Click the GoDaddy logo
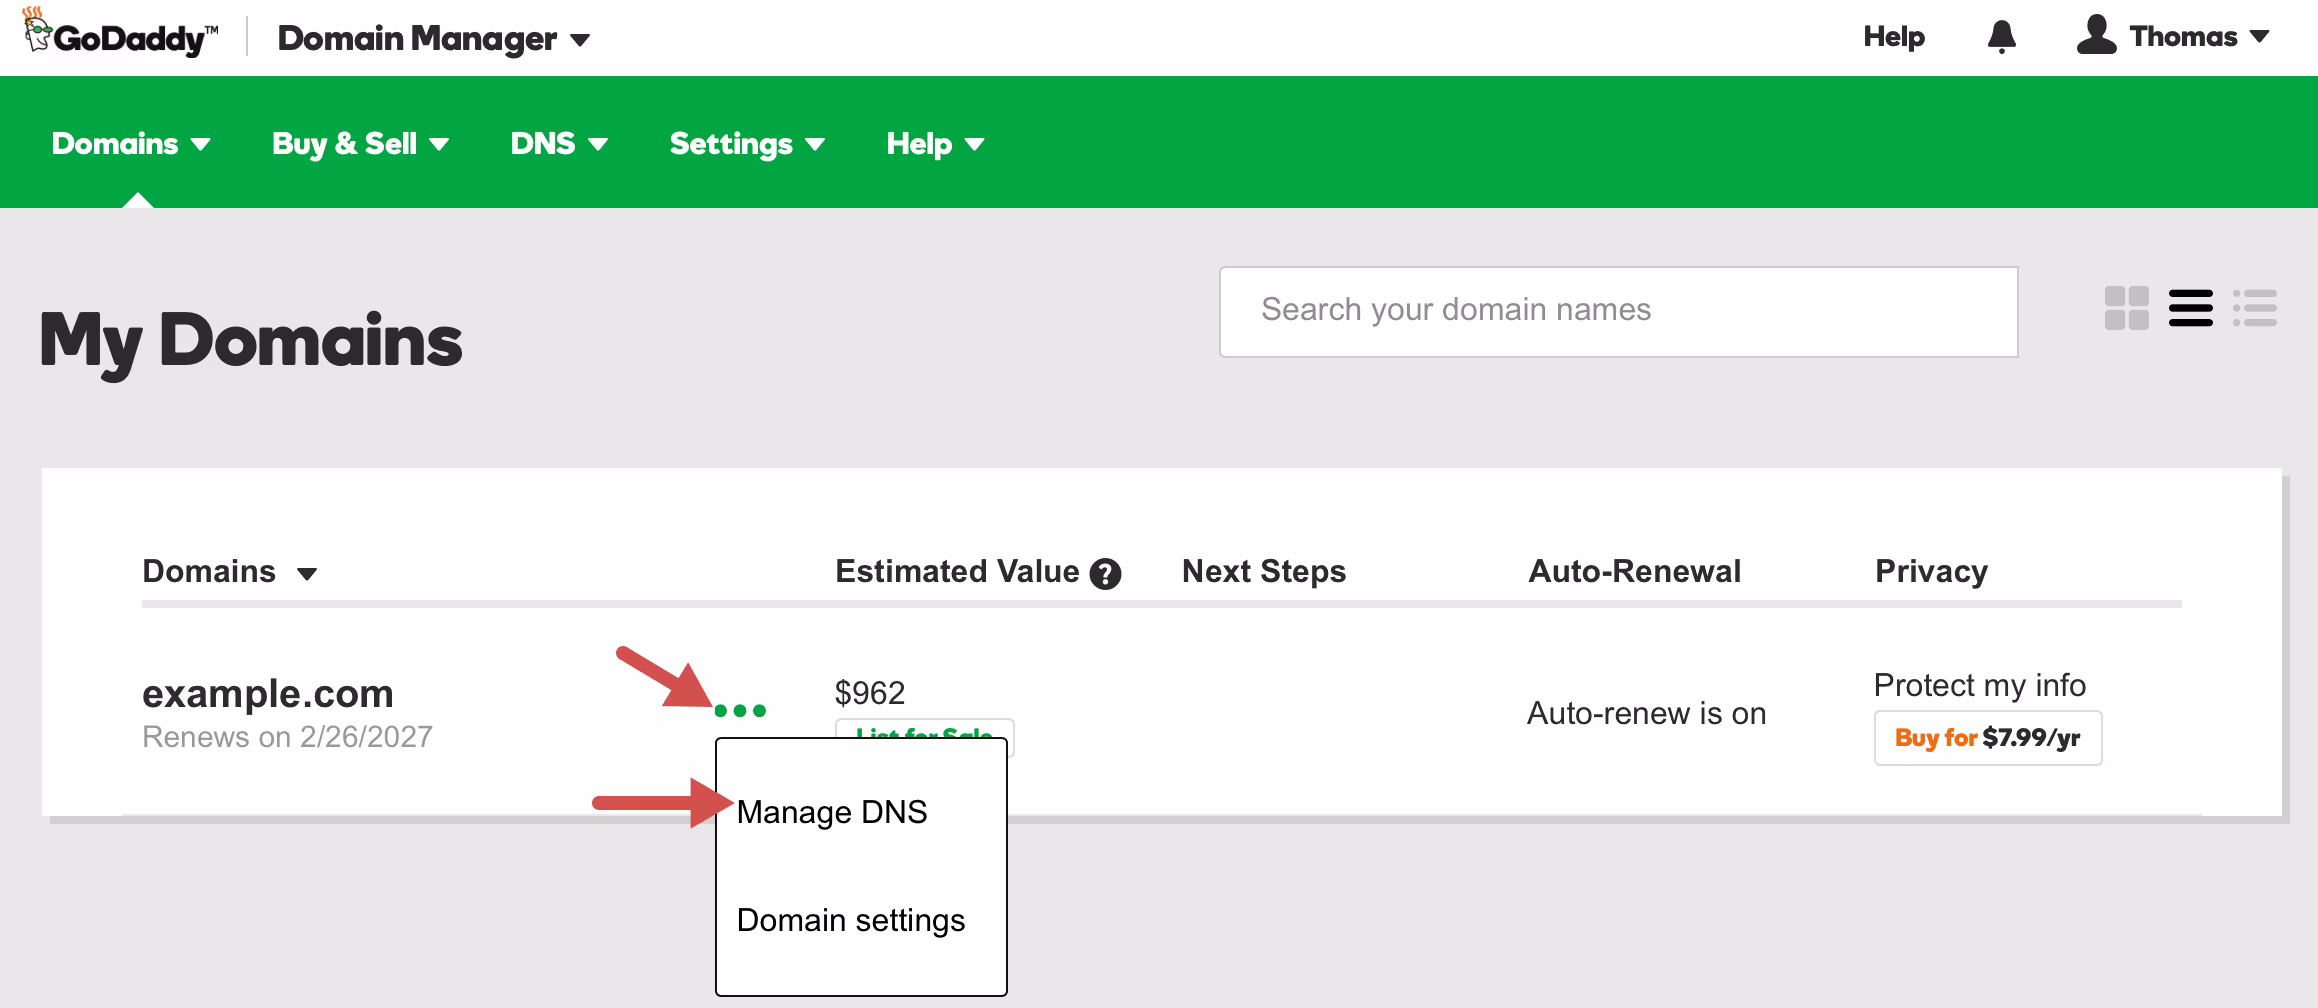Screen dimensions: 2318x1008 tap(120, 33)
